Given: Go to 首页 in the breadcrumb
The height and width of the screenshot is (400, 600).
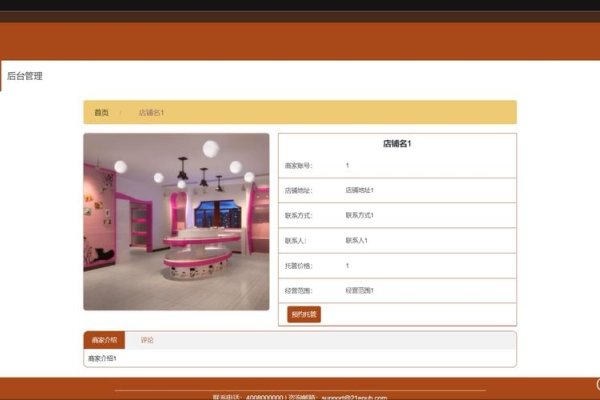Looking at the screenshot, I should (101, 112).
